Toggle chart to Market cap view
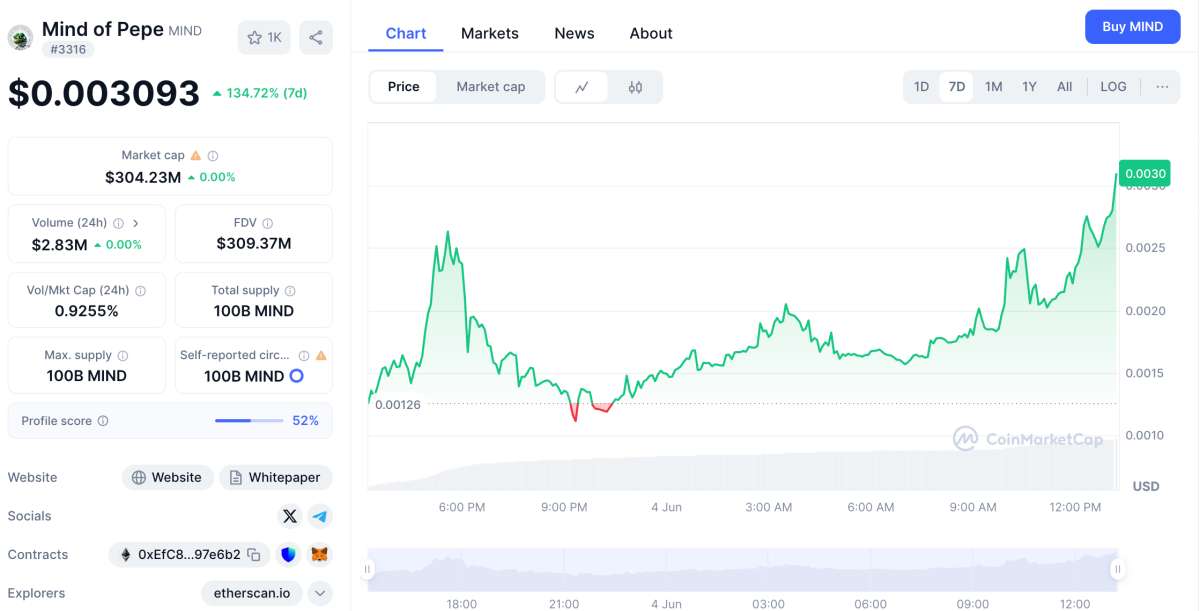 (x=491, y=87)
